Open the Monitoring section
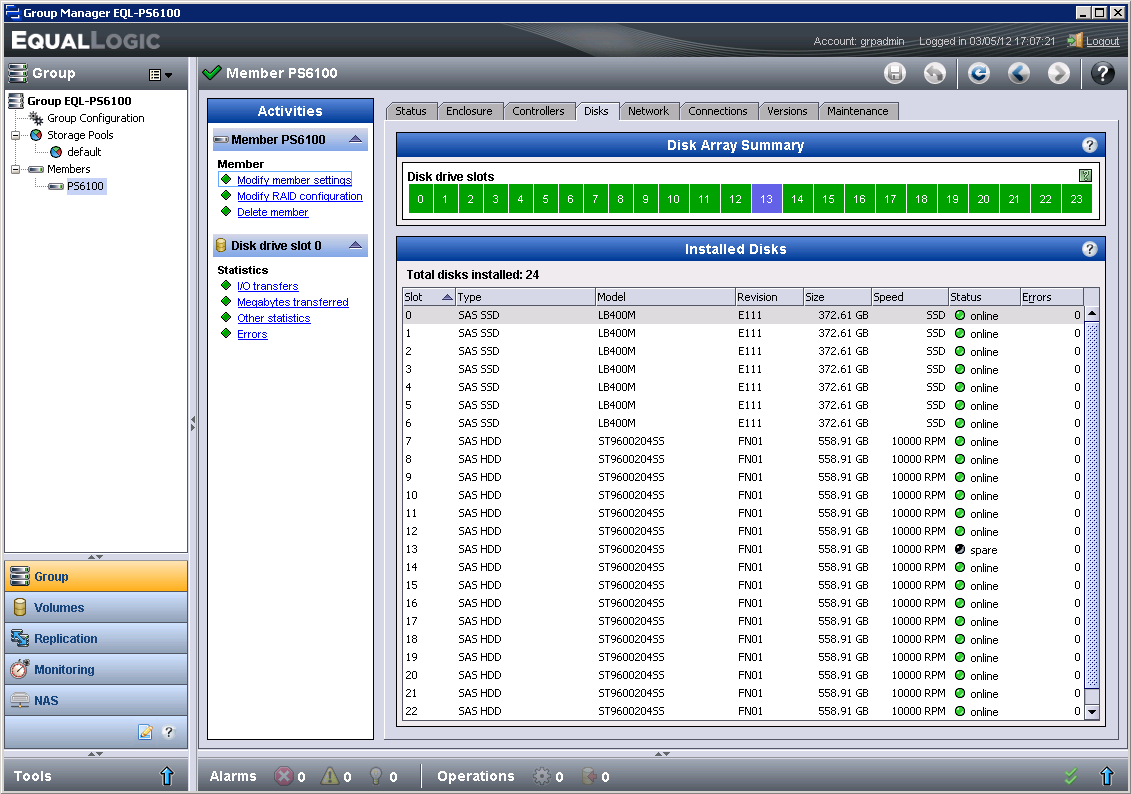The width and height of the screenshot is (1131, 794). tap(96, 669)
